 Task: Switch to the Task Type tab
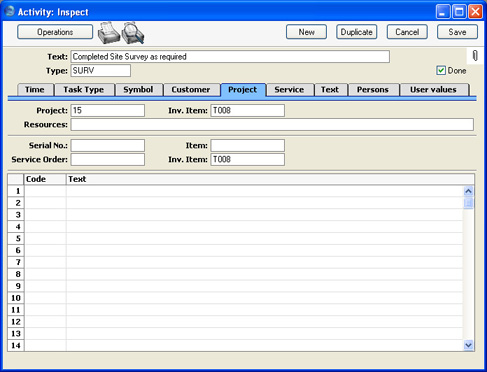point(84,90)
